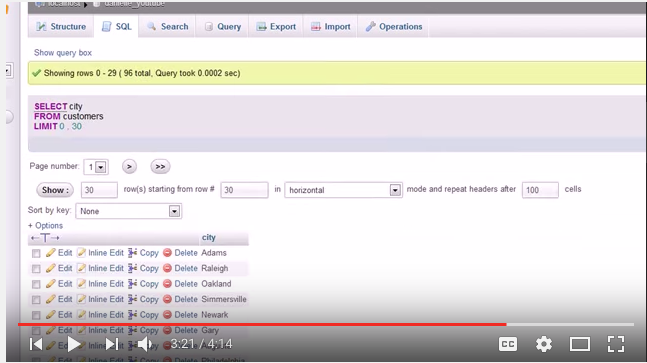Click the red Delete icon for Oakland
The image size is (647, 363).
167,284
